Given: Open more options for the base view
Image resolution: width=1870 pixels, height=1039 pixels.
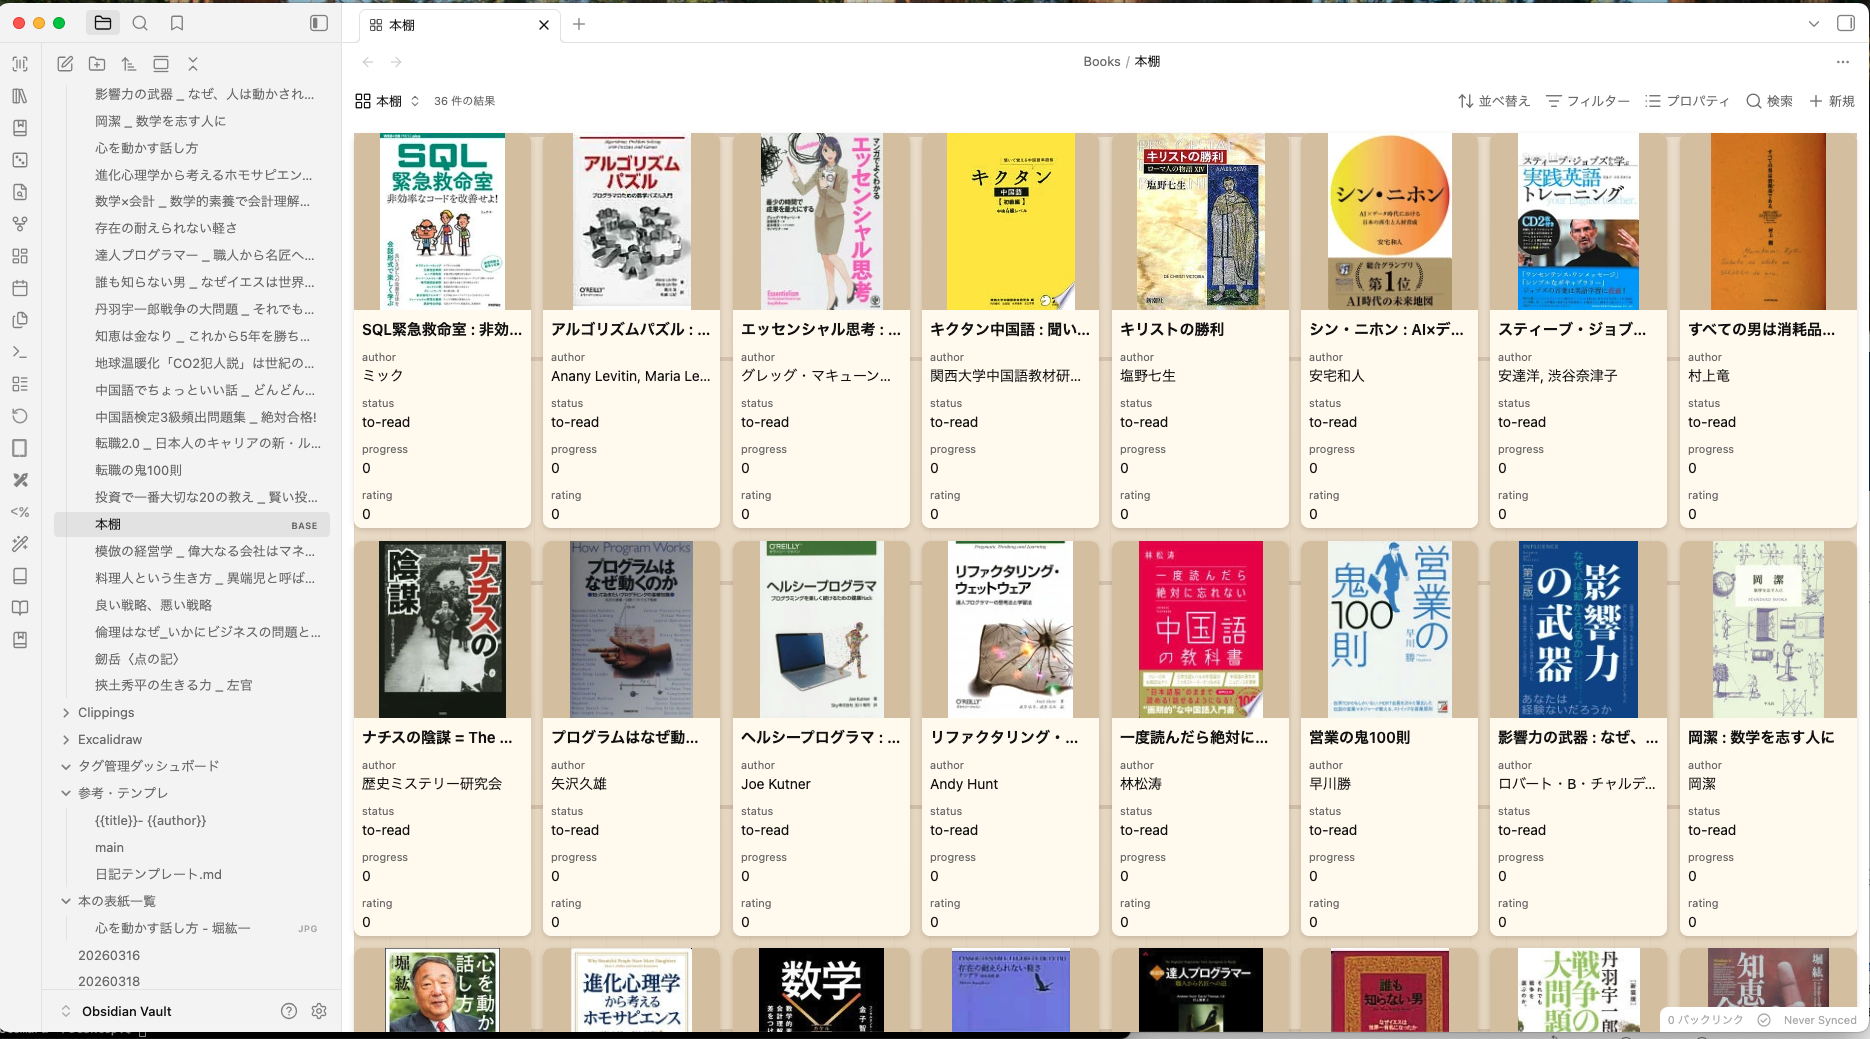Looking at the screenshot, I should coord(1843,62).
